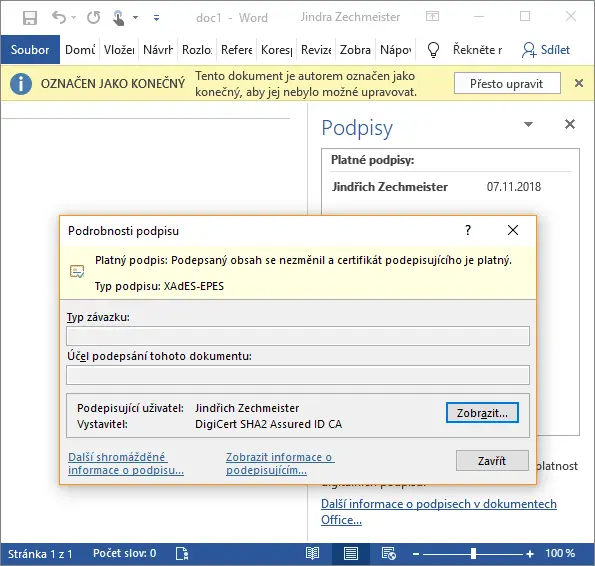Image resolution: width=595 pixels, height=566 pixels.
Task: Switch to the Domů tab
Action: (x=80, y=49)
